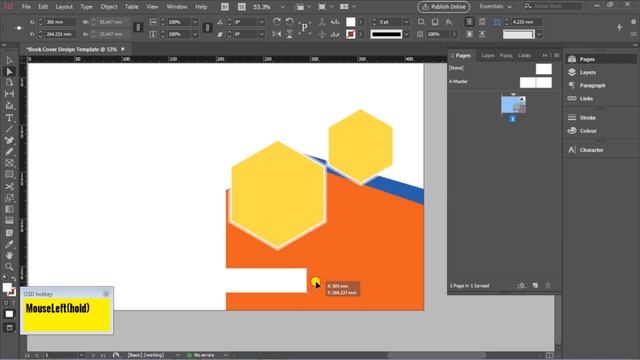Toggle constrain scaling proportions link
This screenshot has width=640, height=360.
207,28
